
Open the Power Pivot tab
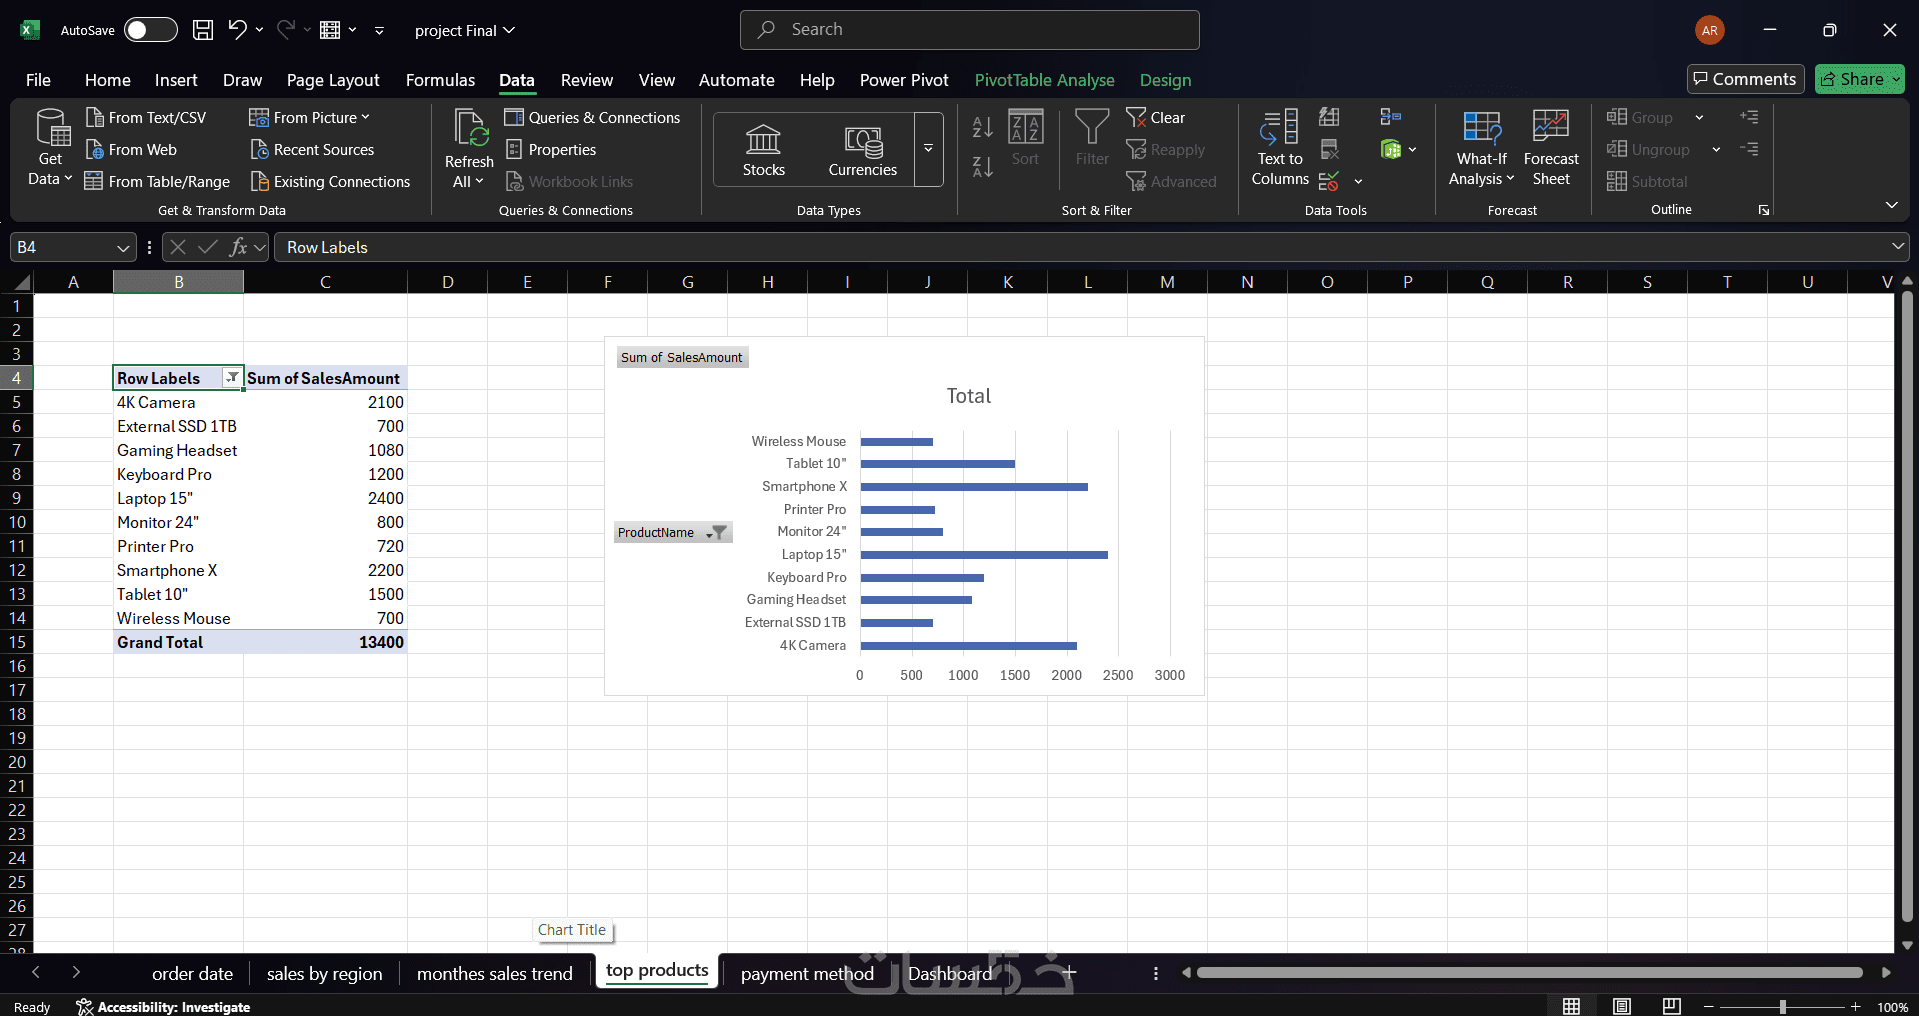(904, 80)
